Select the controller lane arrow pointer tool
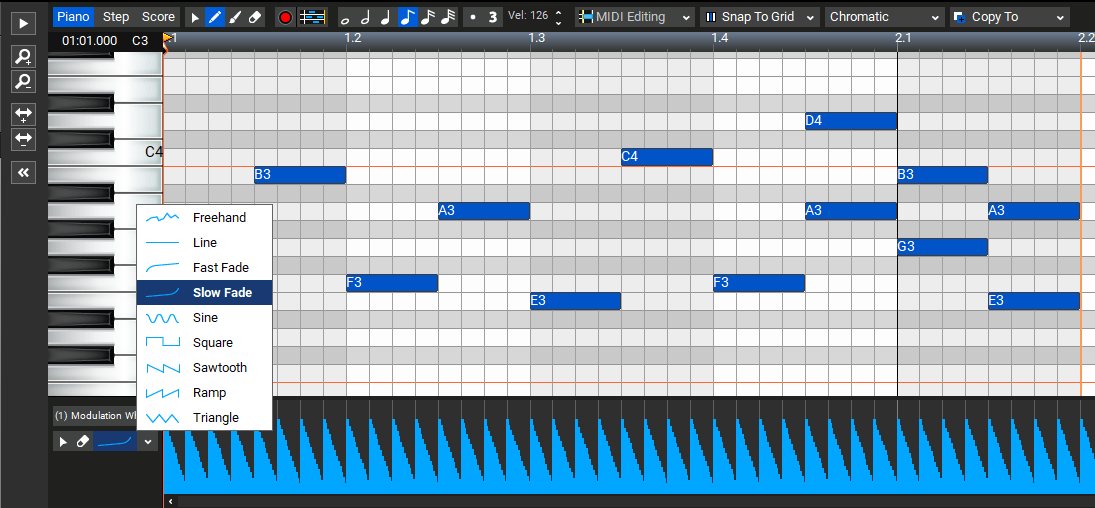1095x508 pixels. click(x=63, y=442)
